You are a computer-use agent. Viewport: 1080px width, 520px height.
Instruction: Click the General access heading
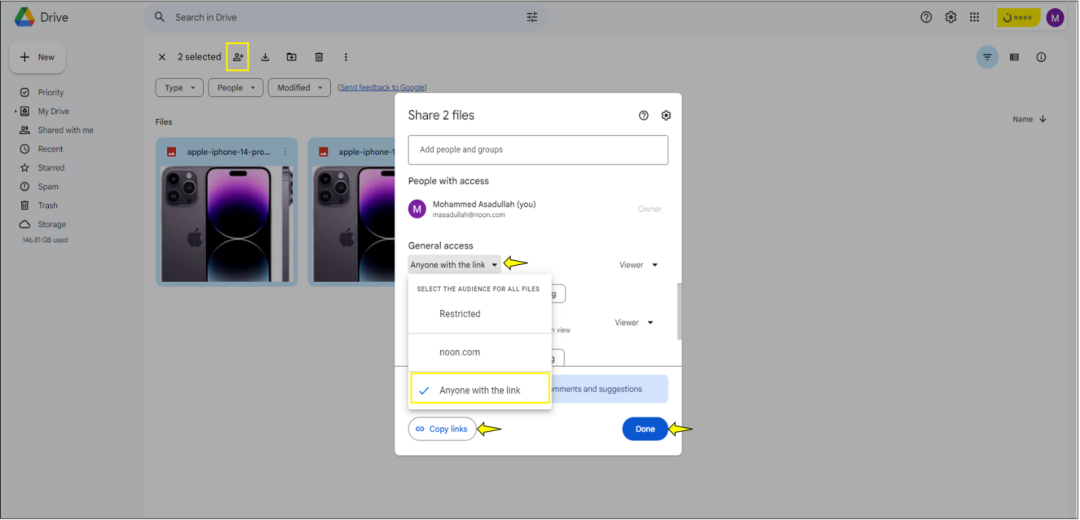click(441, 245)
